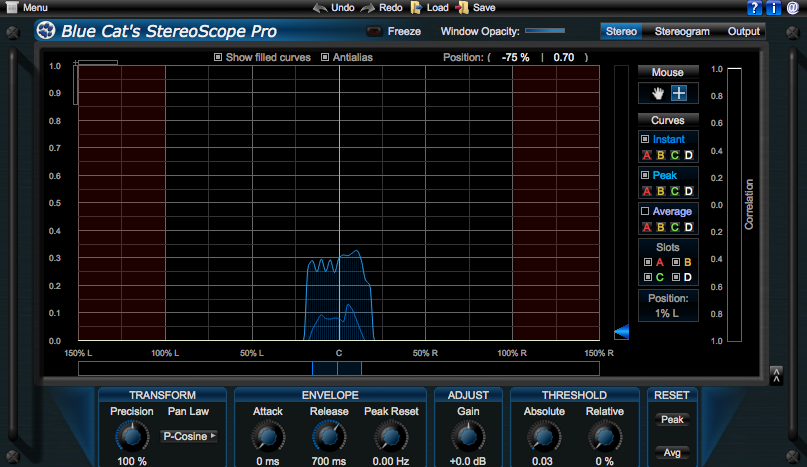Click the Redo arrow icon
This screenshot has height=467, width=807.
pos(367,8)
